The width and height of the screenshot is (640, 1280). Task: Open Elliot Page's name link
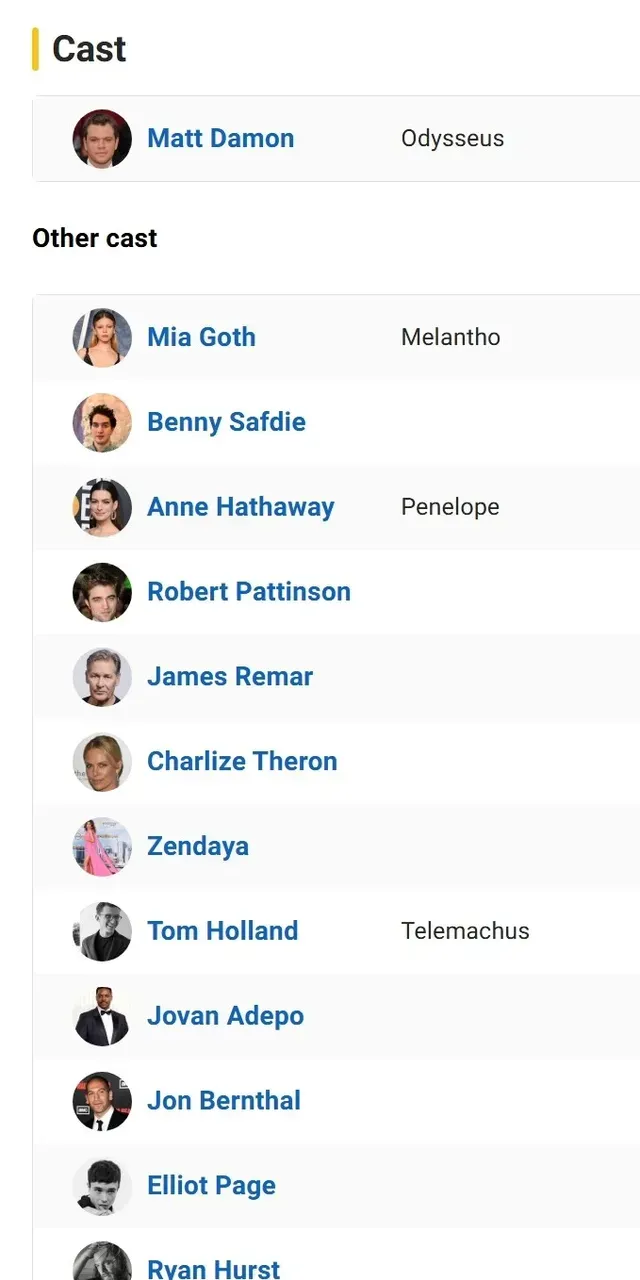211,1186
